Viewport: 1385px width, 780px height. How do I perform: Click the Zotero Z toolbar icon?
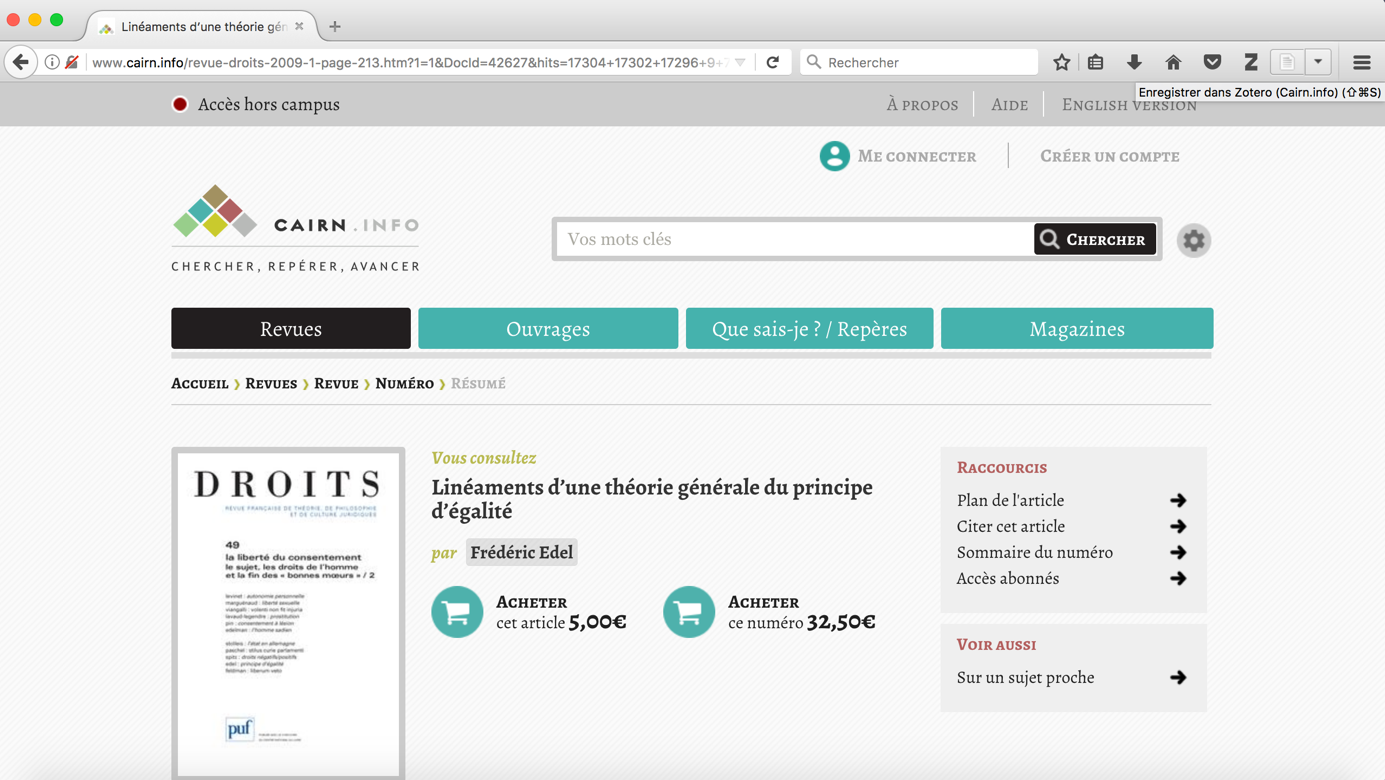[1250, 62]
